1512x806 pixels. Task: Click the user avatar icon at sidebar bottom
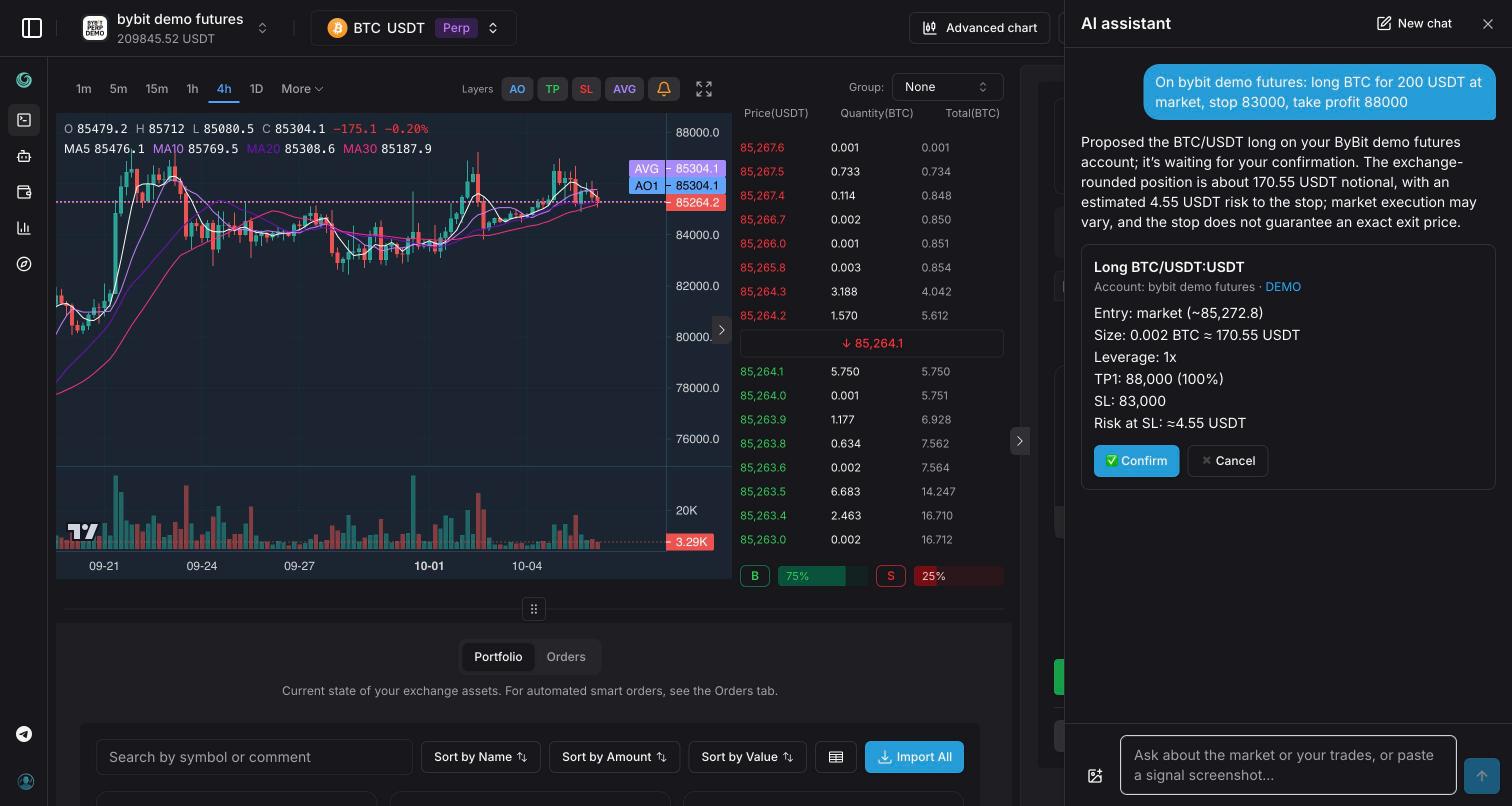point(24,781)
